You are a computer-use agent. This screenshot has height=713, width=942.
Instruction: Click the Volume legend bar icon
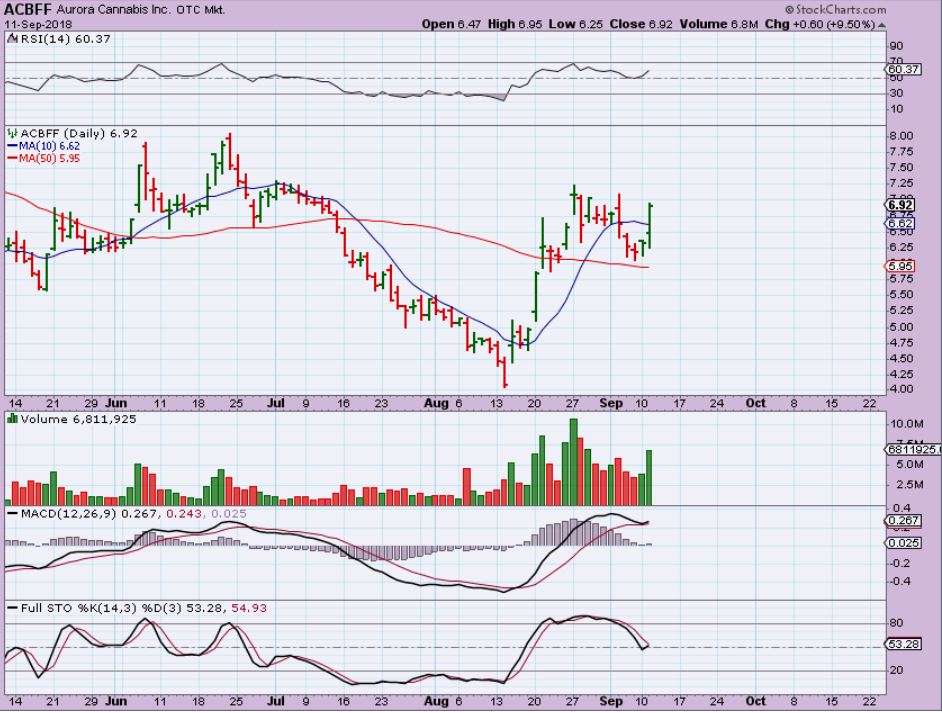10,420
